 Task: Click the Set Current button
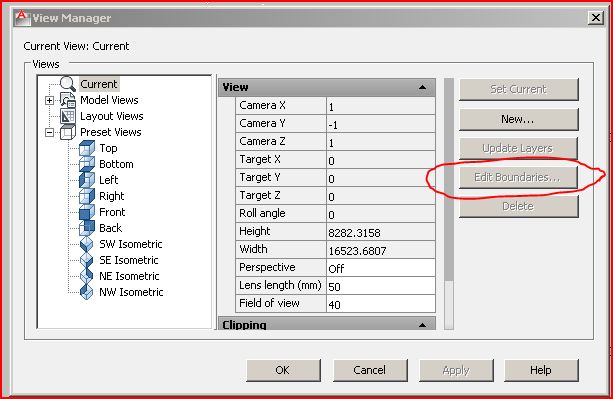518,89
